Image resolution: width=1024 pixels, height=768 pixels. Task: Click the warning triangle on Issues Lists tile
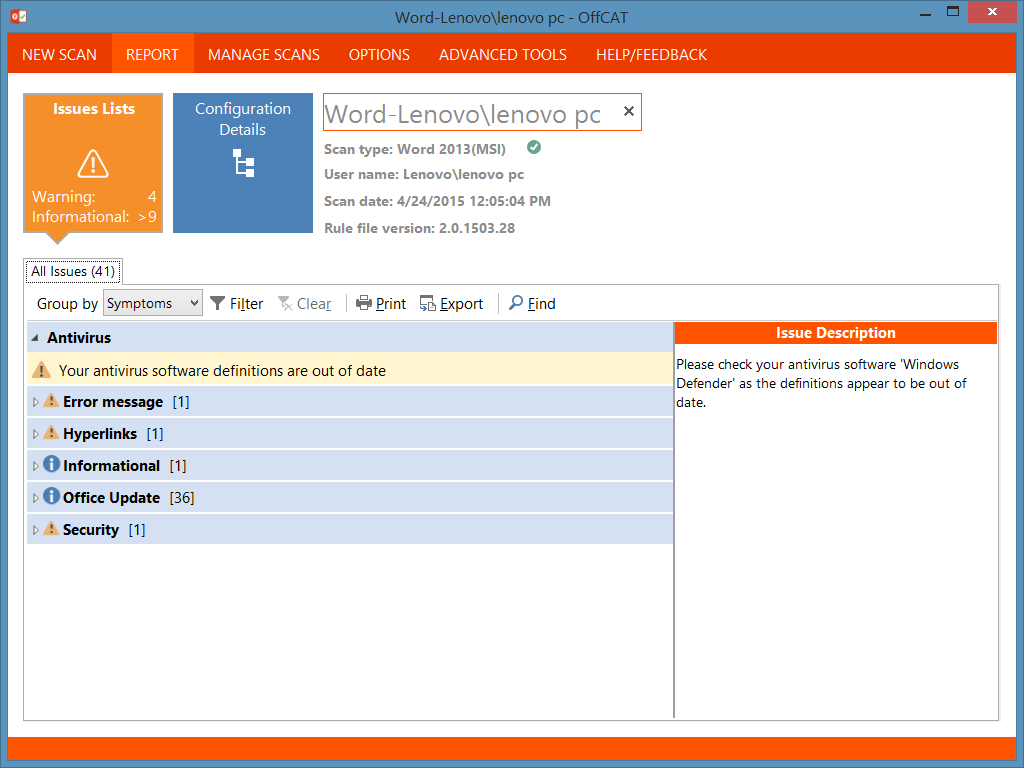tap(92, 163)
